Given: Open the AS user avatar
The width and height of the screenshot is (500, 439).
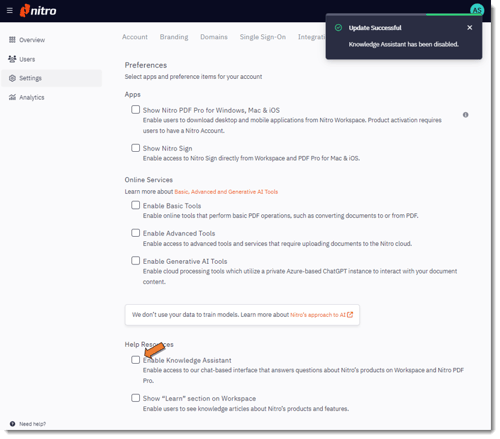Looking at the screenshot, I should (x=477, y=10).
